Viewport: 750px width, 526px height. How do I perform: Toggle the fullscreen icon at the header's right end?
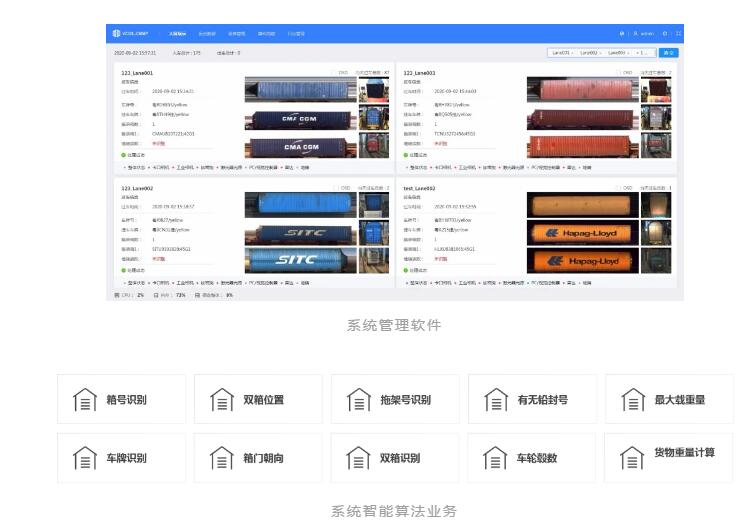click(x=678, y=34)
